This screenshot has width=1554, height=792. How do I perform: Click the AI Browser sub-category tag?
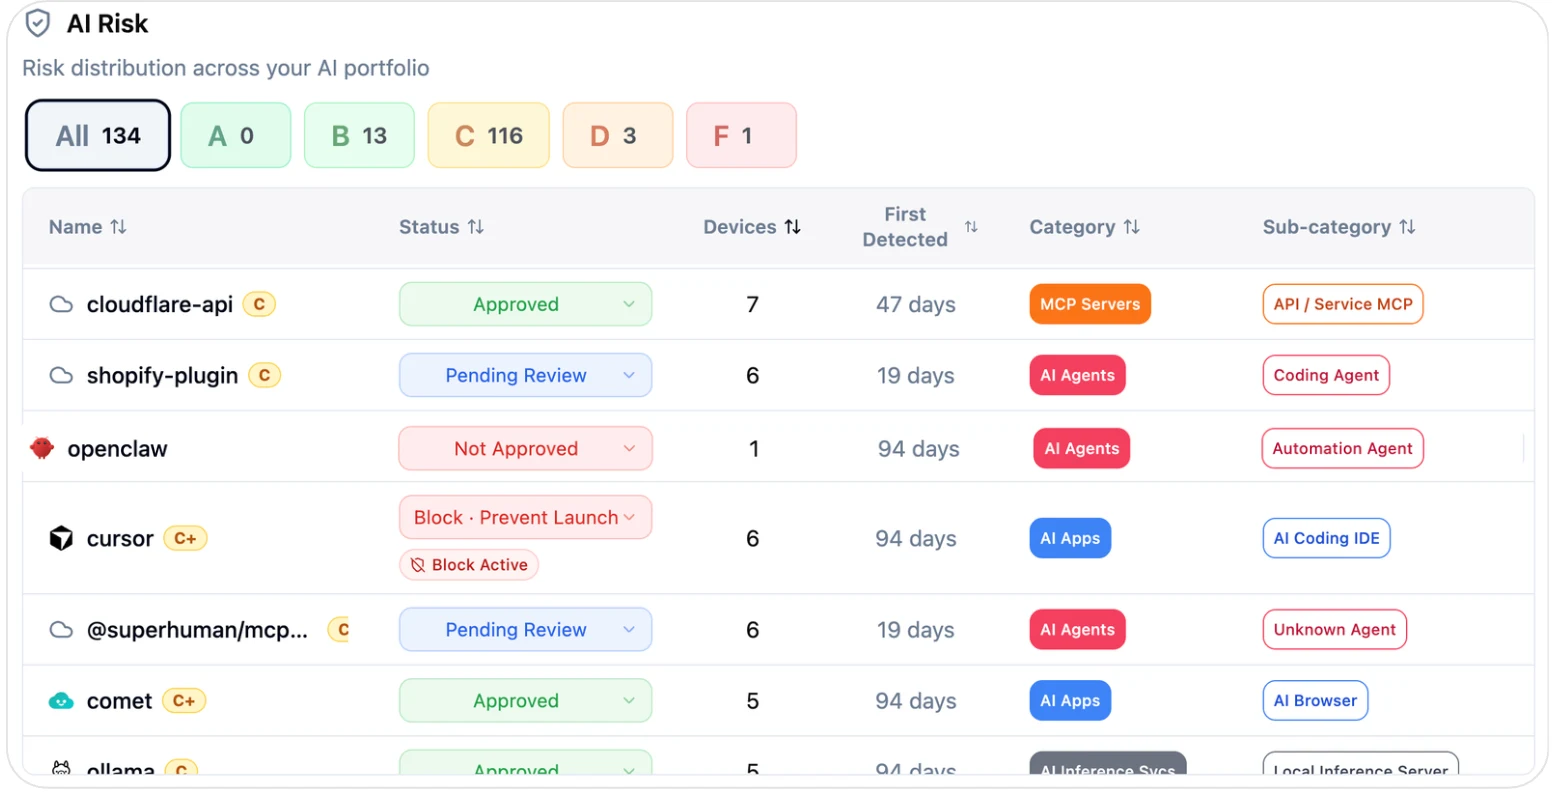click(1315, 701)
